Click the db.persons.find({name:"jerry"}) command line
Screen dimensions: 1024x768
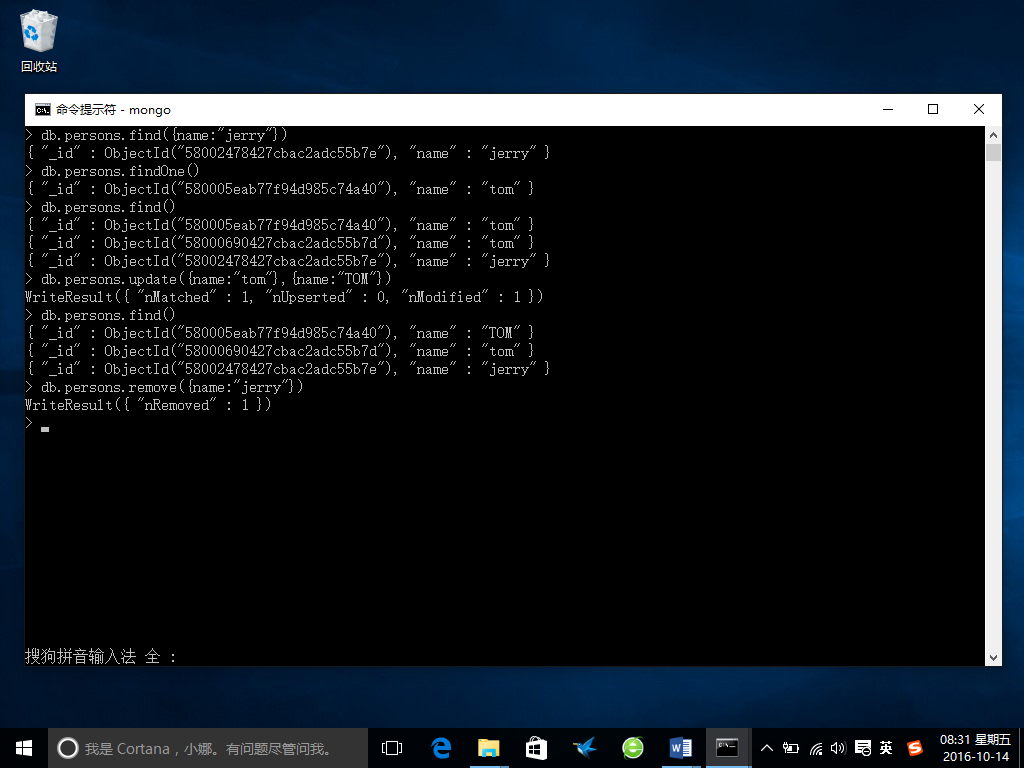pos(156,135)
